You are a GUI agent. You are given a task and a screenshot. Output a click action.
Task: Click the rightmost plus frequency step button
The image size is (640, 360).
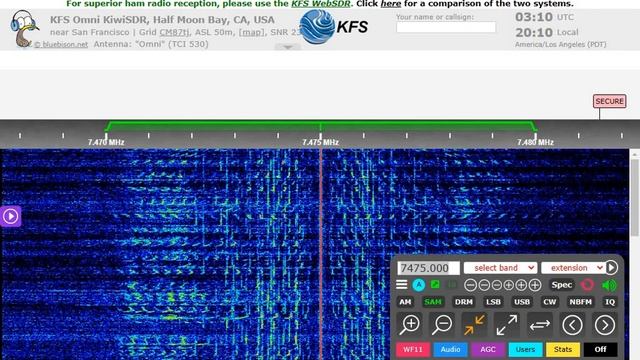535,285
